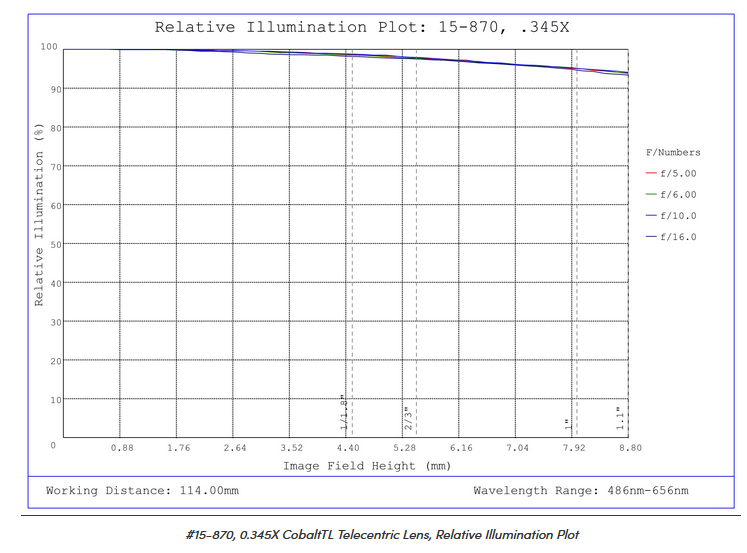Click the Relative Illumination Plot title

tap(362, 27)
